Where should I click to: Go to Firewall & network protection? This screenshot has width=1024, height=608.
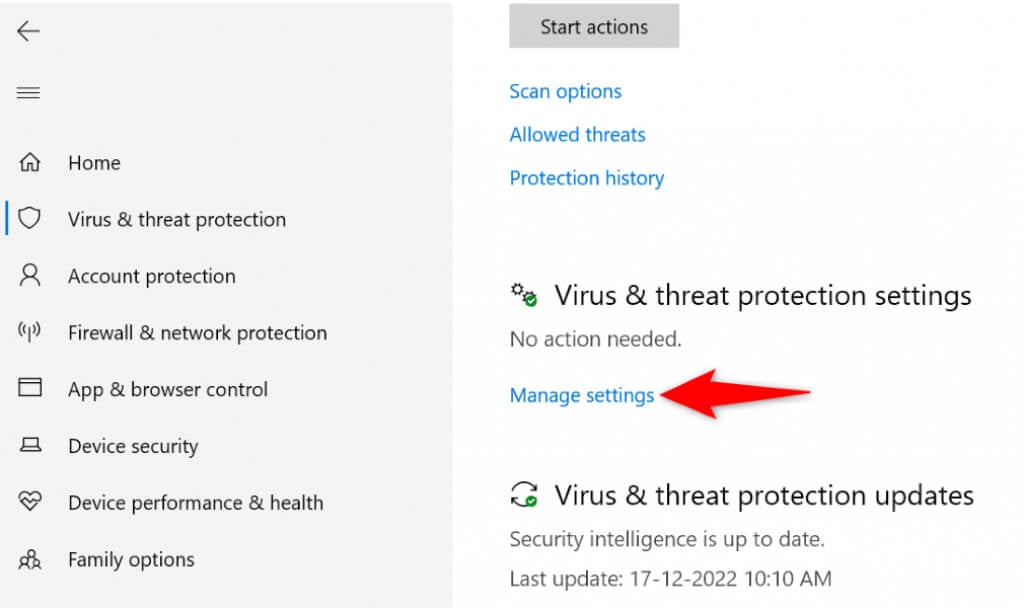[x=197, y=333]
